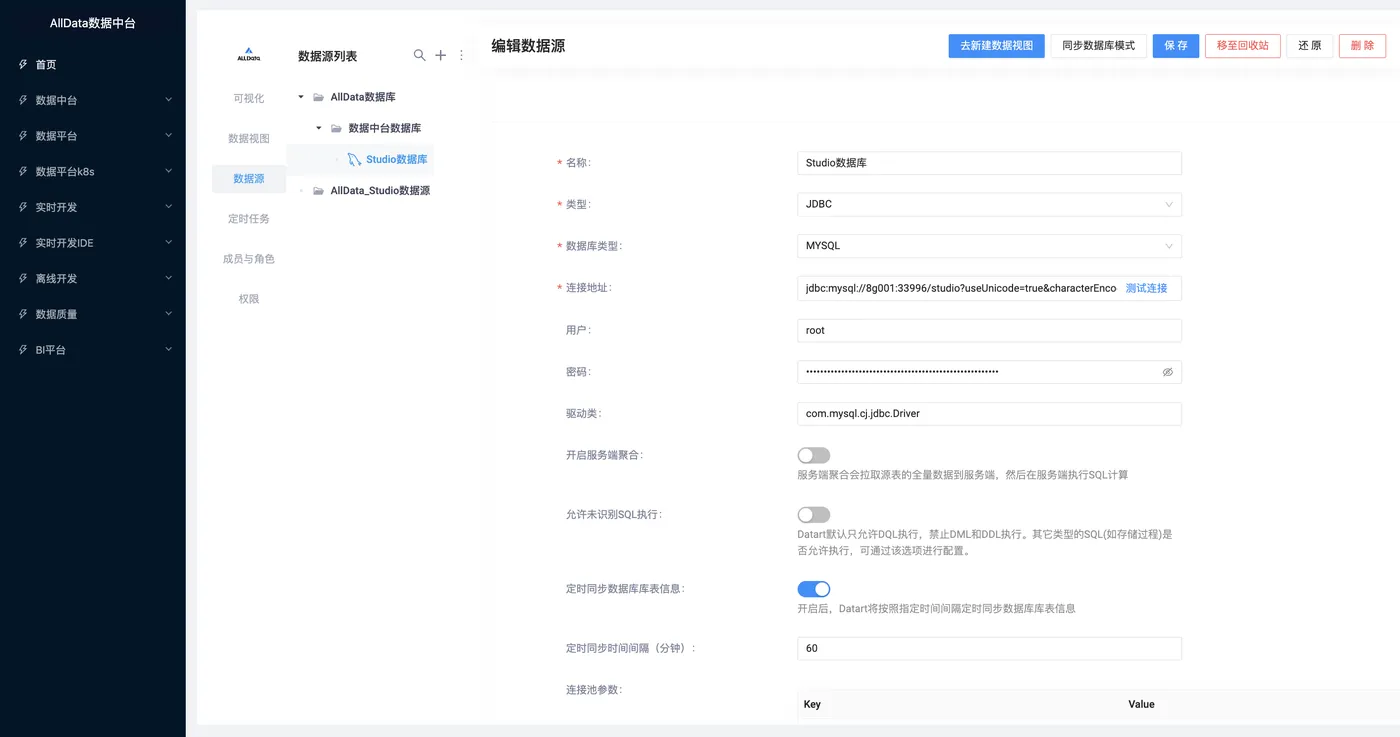The height and width of the screenshot is (737, 1400).
Task: Select AllData_Studio数据源 in the tree
Action: tap(380, 190)
